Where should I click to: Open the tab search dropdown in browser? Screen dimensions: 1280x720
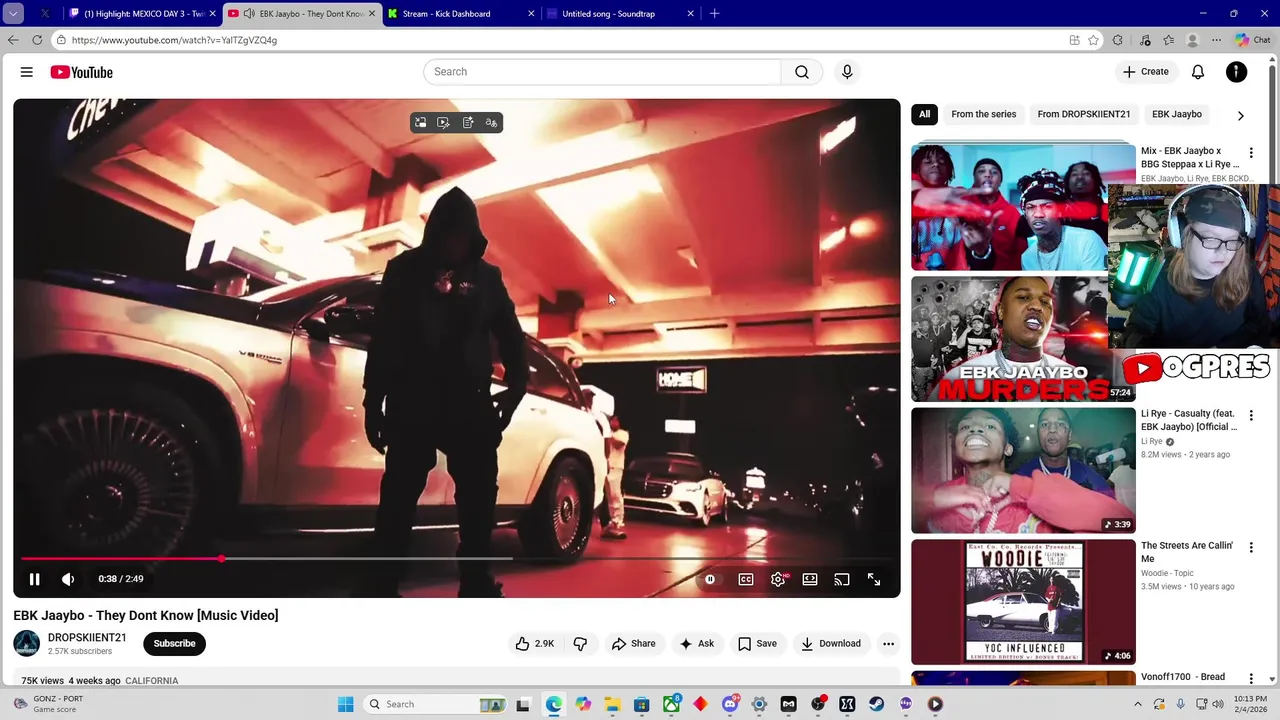tap(13, 14)
